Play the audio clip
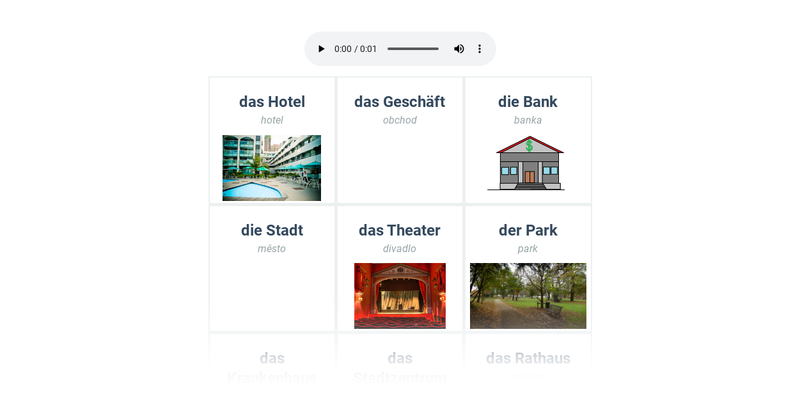 click(321, 49)
